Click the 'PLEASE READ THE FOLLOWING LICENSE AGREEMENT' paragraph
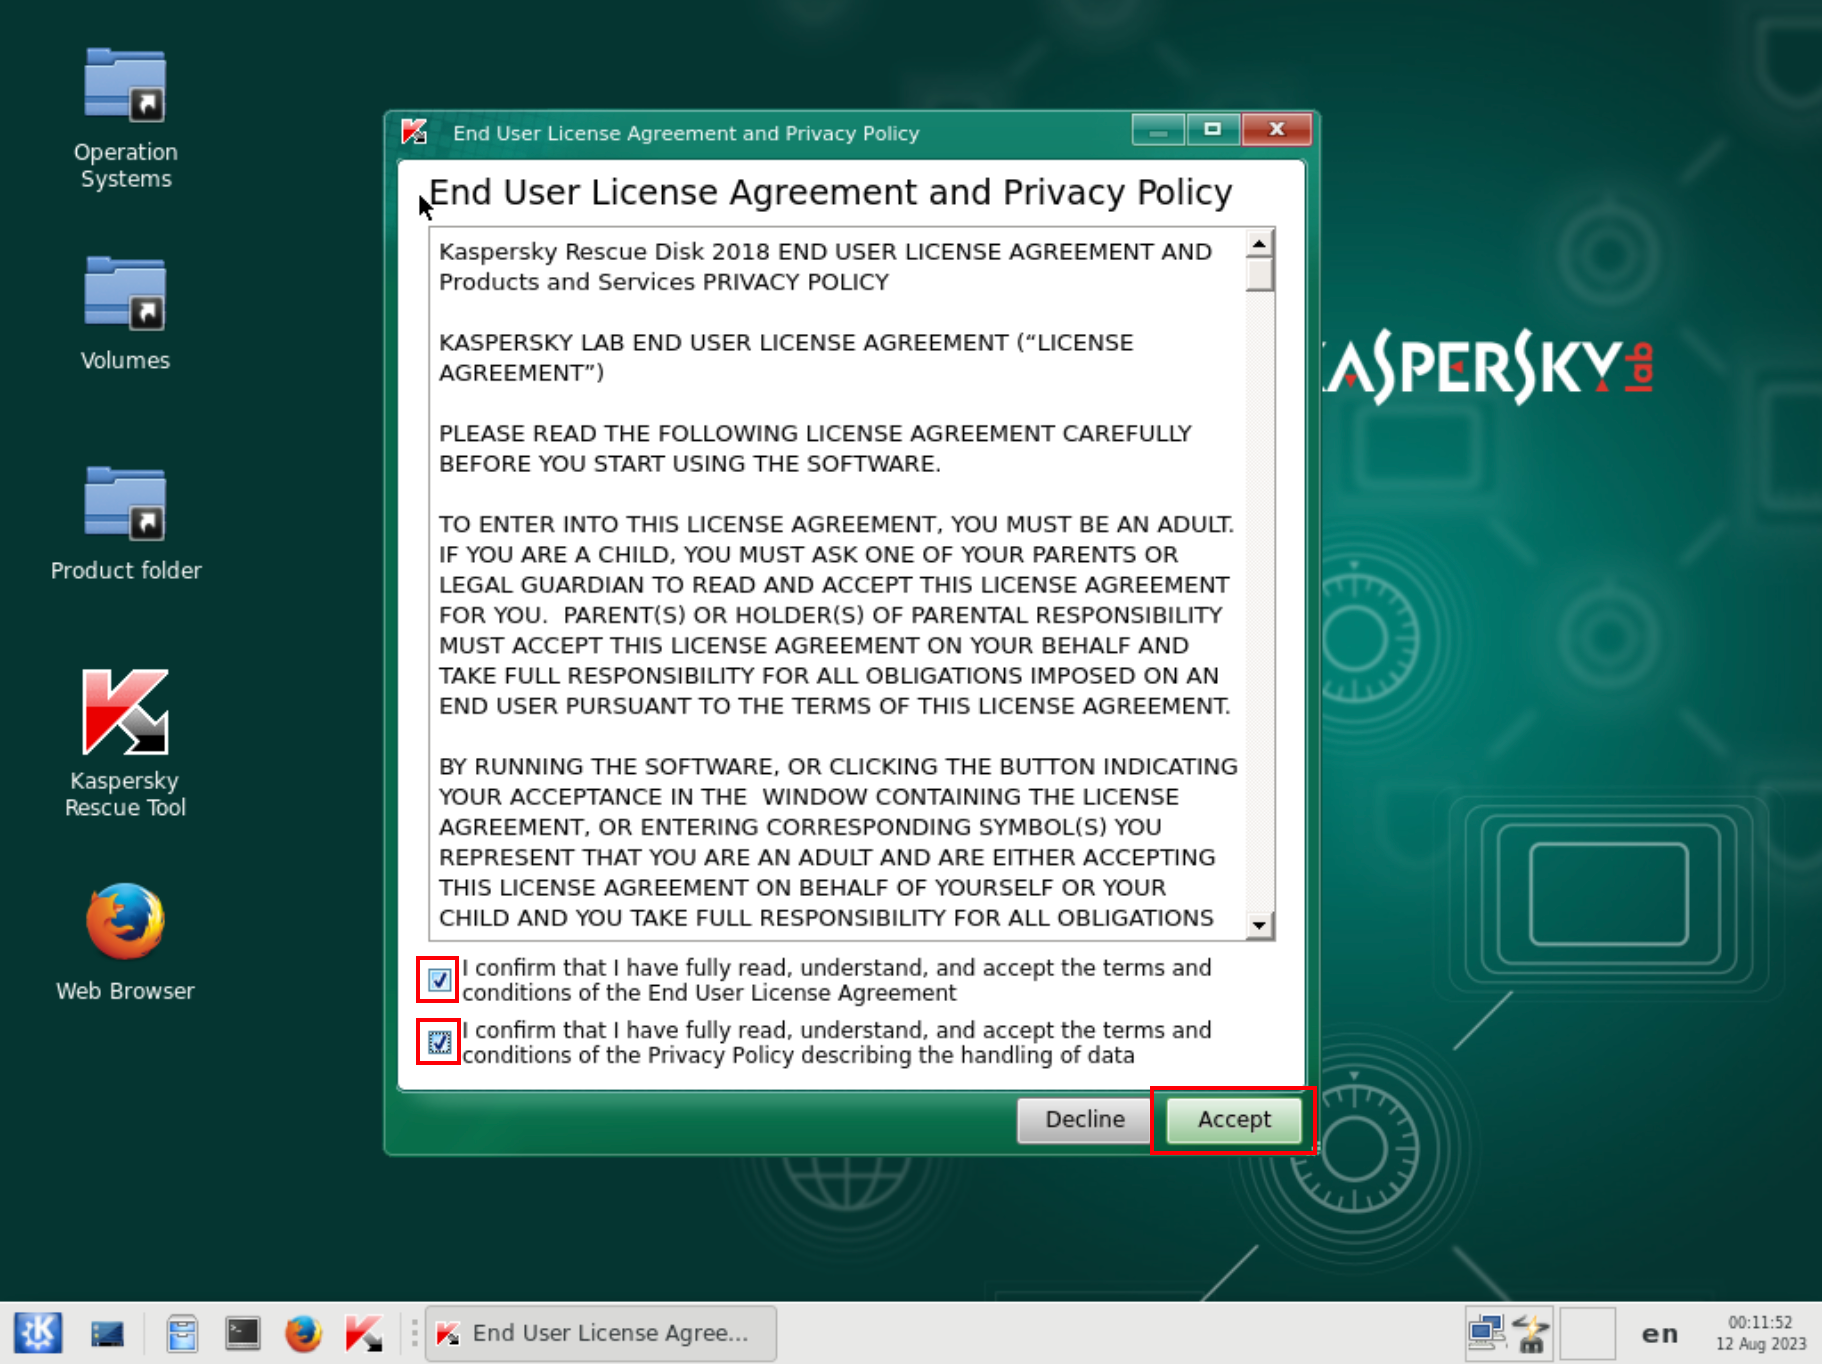 pyautogui.click(x=815, y=448)
